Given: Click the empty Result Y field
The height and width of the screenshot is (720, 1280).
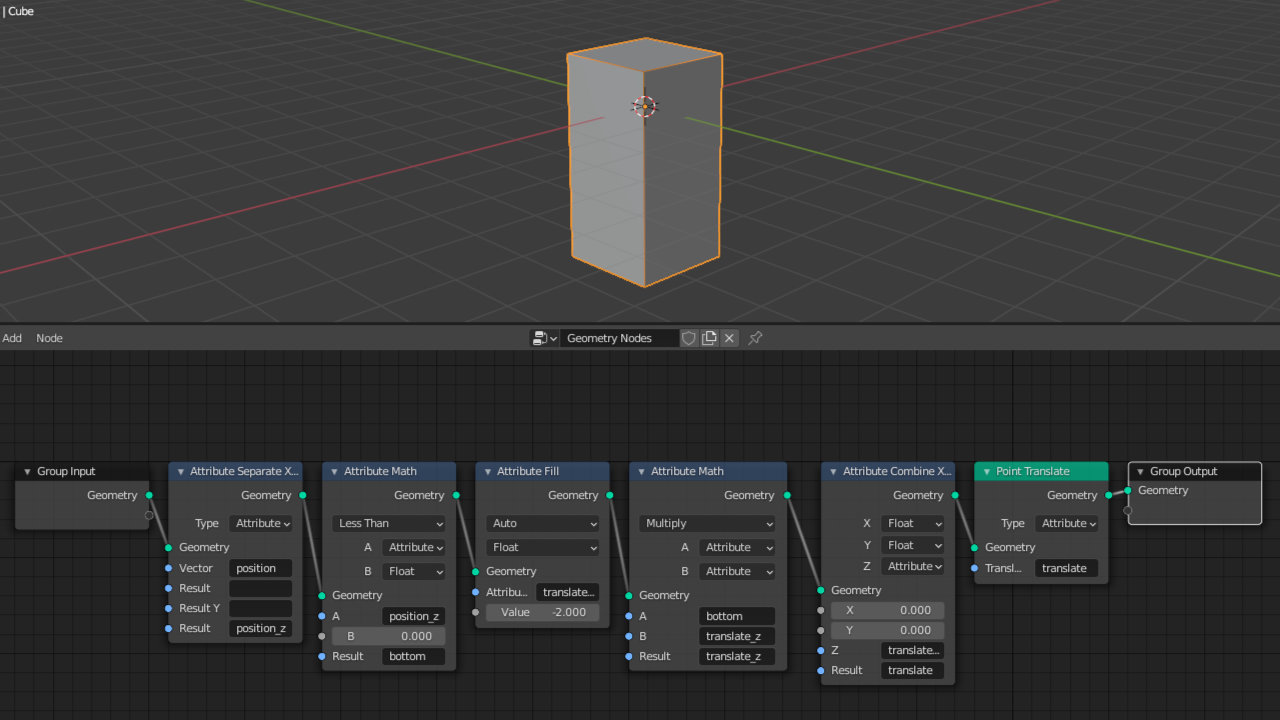Looking at the screenshot, I should (261, 608).
